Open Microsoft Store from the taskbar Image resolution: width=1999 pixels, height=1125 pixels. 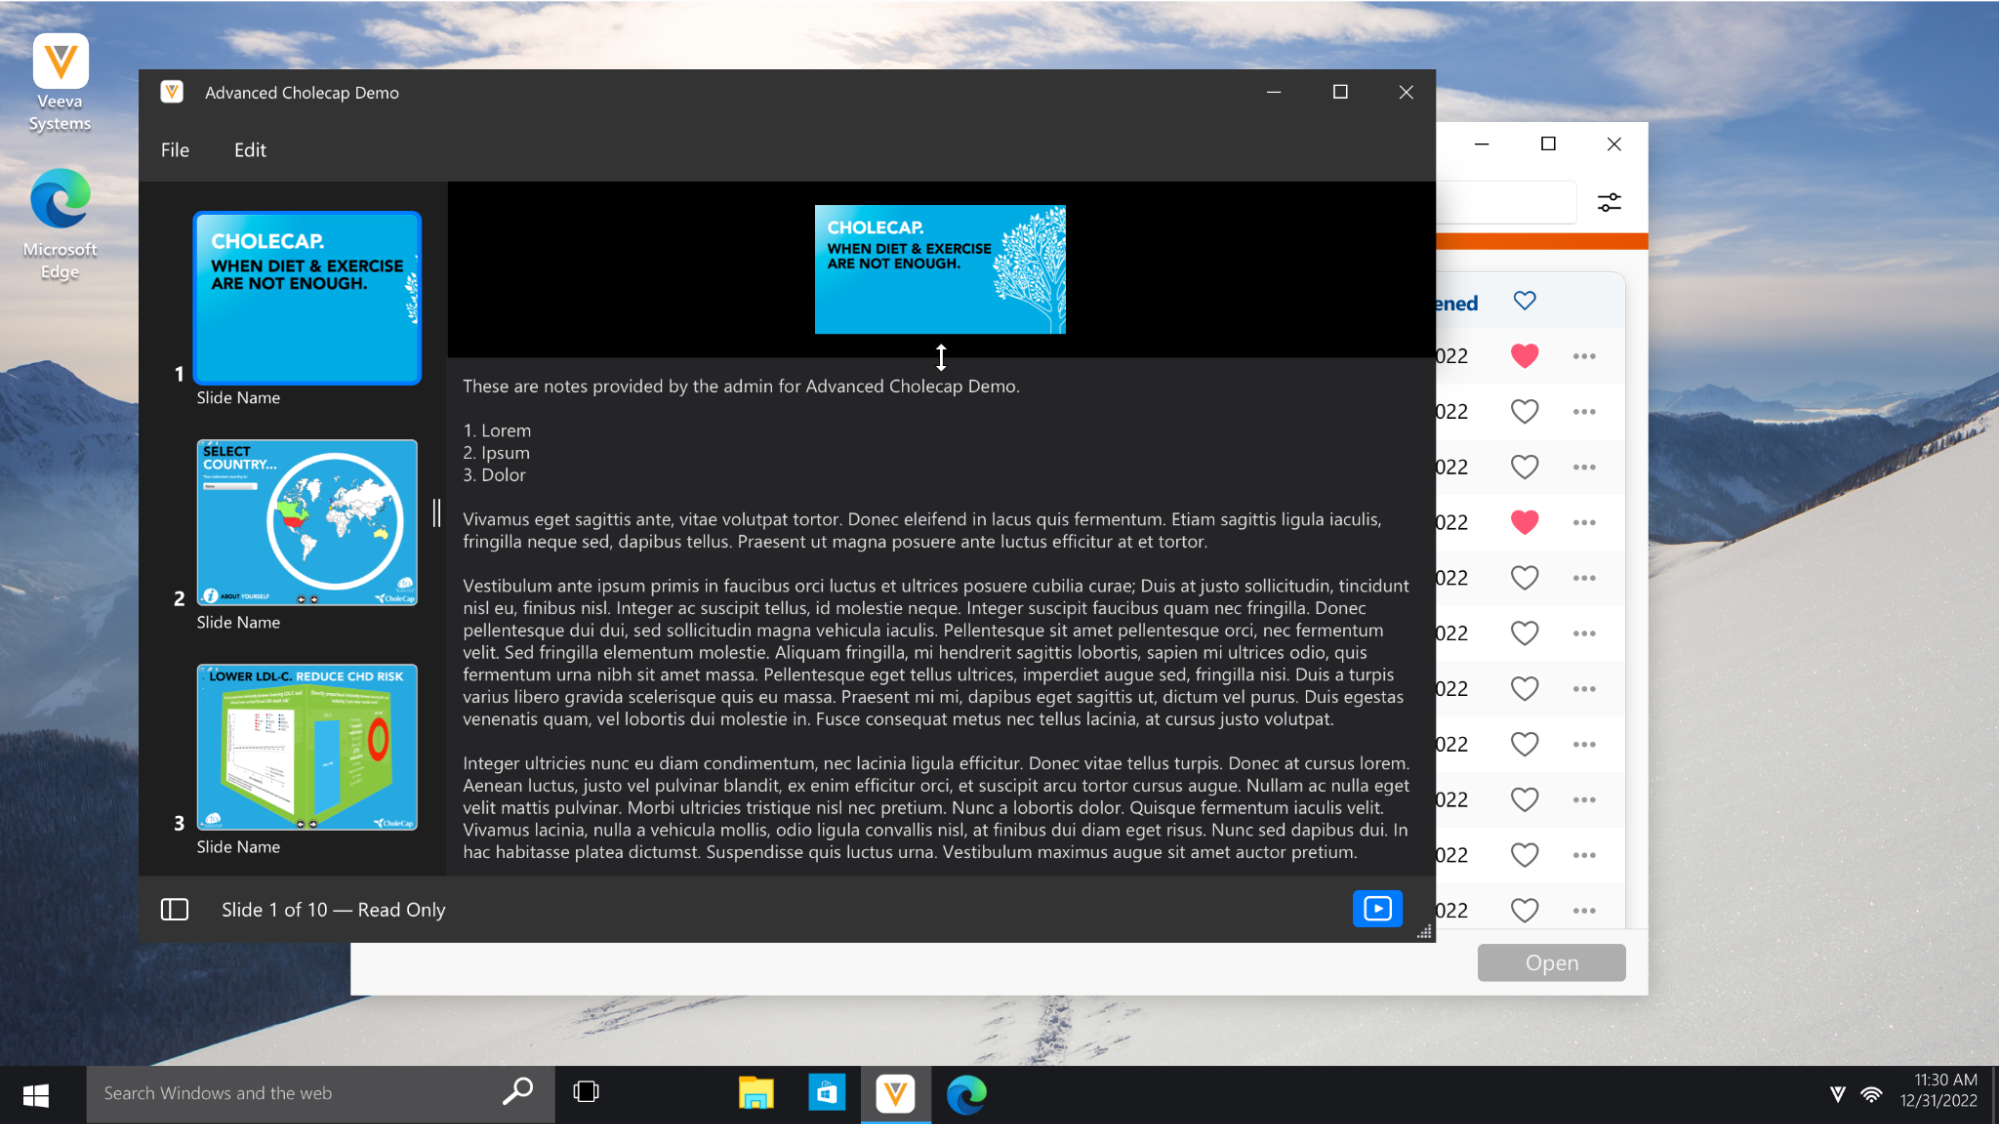click(826, 1093)
